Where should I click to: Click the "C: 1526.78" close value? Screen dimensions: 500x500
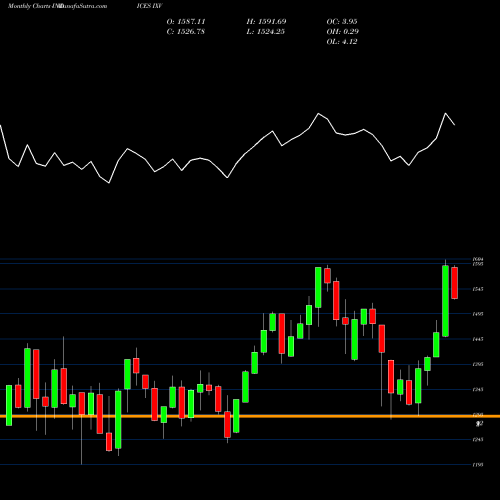185,32
